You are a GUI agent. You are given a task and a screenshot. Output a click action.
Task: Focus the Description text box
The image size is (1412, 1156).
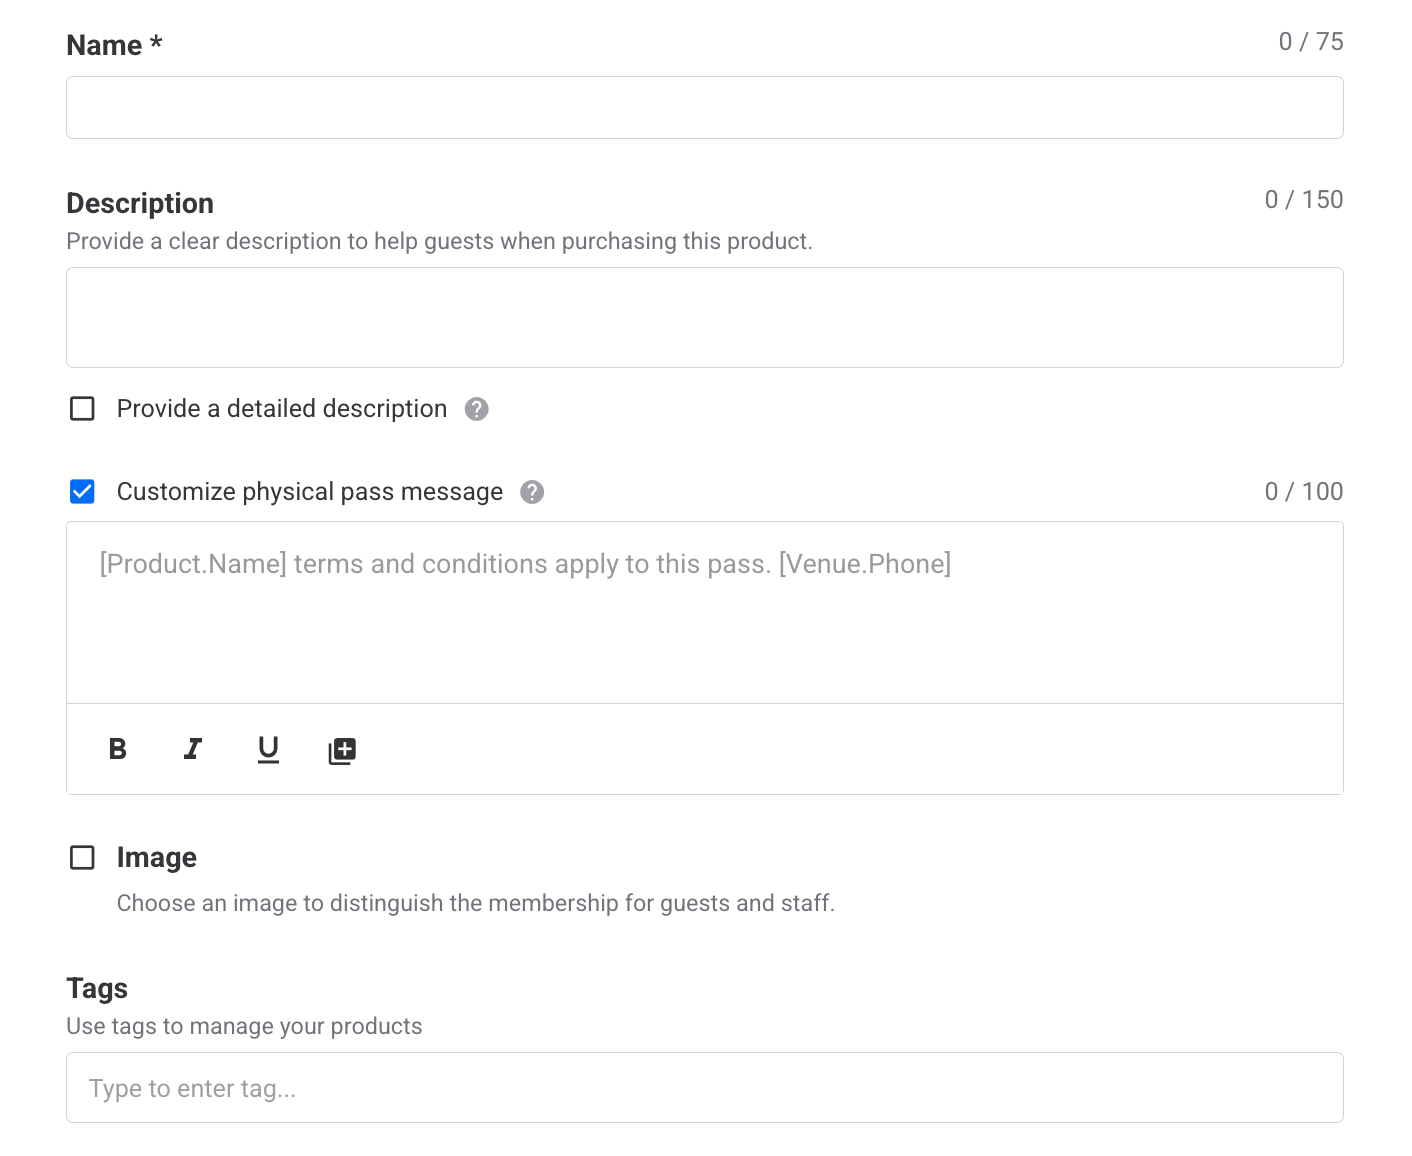coord(704,317)
